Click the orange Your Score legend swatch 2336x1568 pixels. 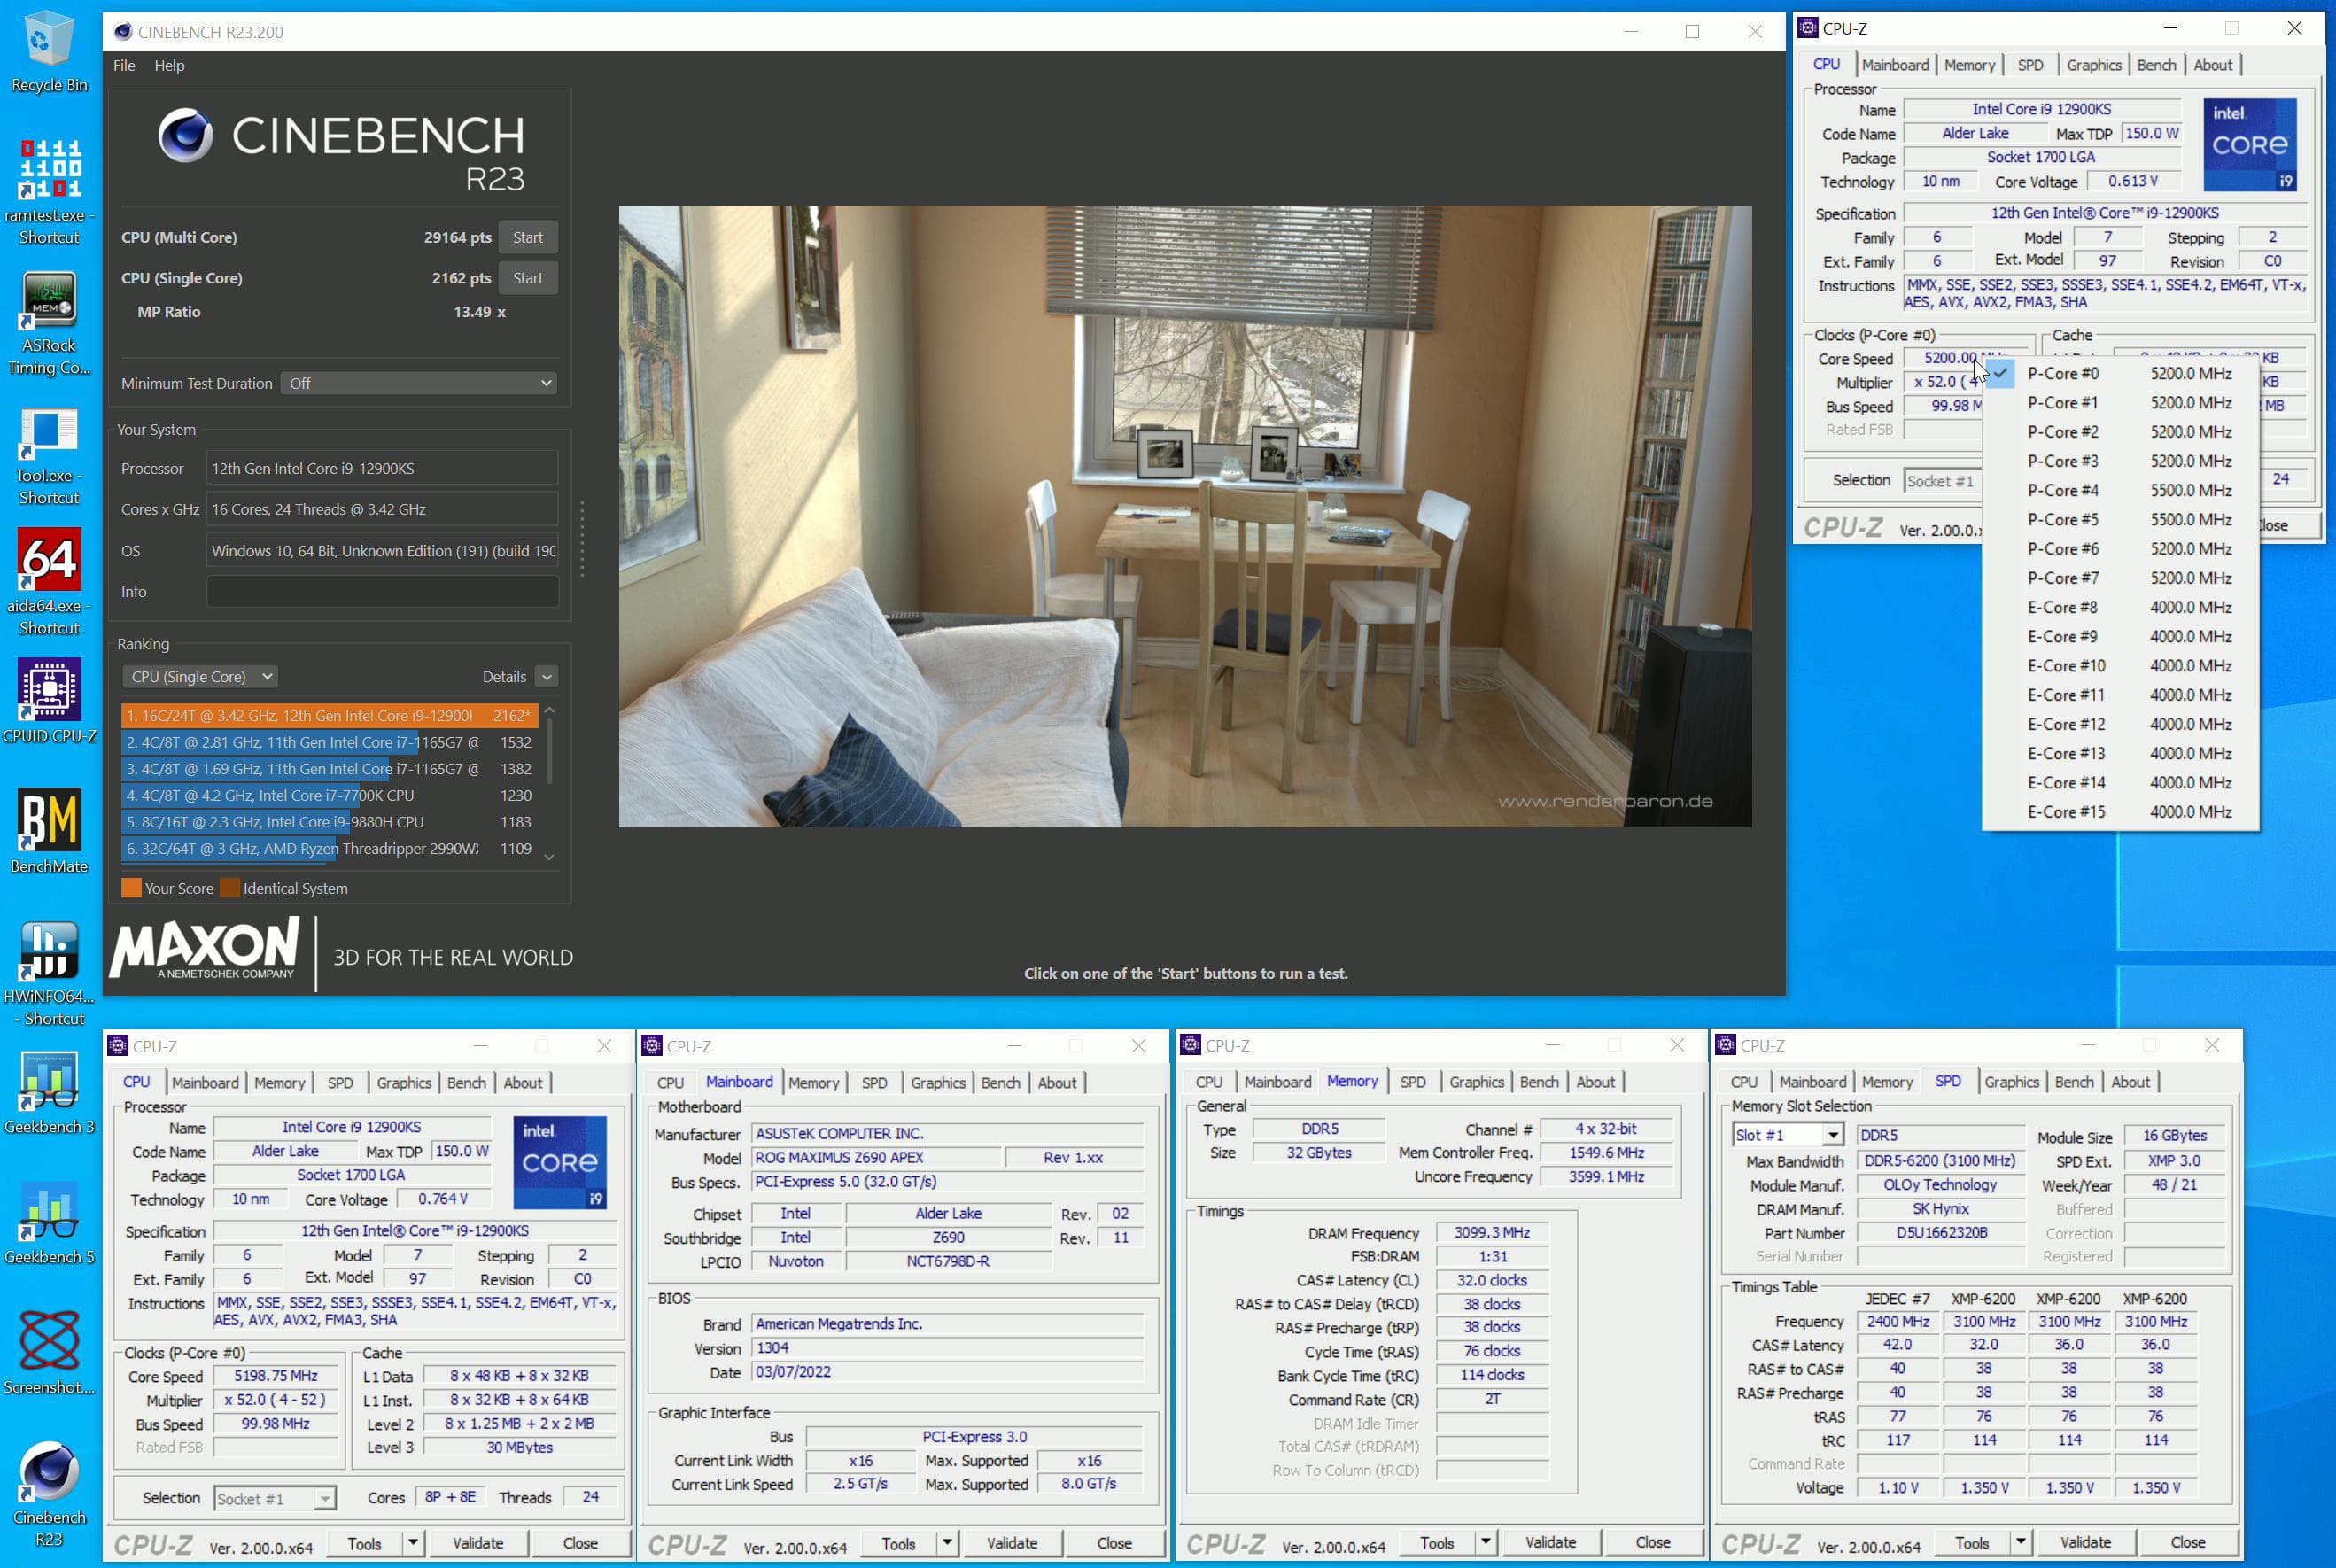pos(131,888)
